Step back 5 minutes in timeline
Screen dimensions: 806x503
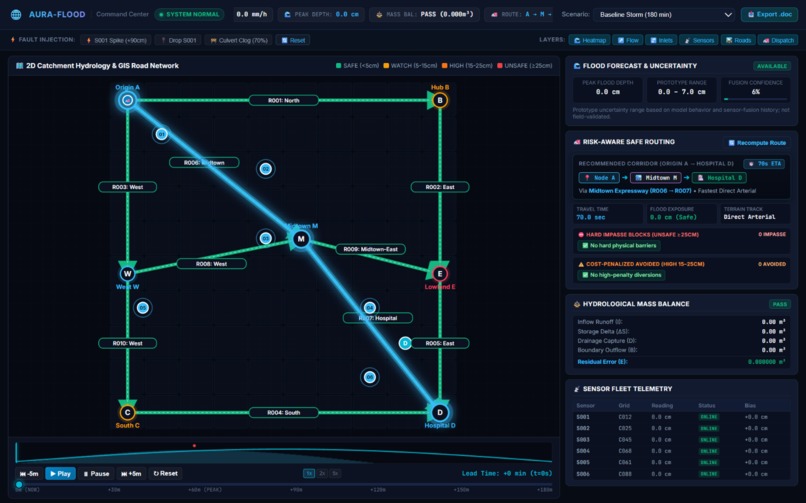click(29, 473)
